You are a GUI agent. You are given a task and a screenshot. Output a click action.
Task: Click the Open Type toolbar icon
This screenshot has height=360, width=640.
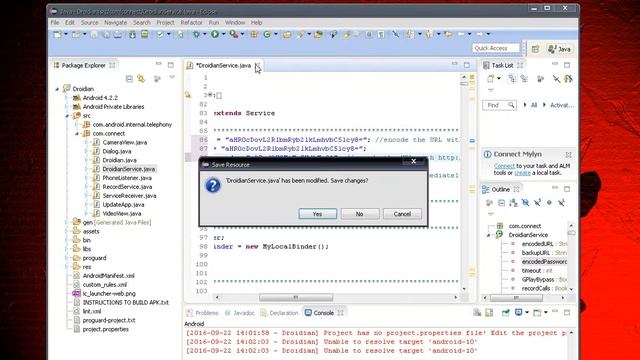tap(287, 35)
